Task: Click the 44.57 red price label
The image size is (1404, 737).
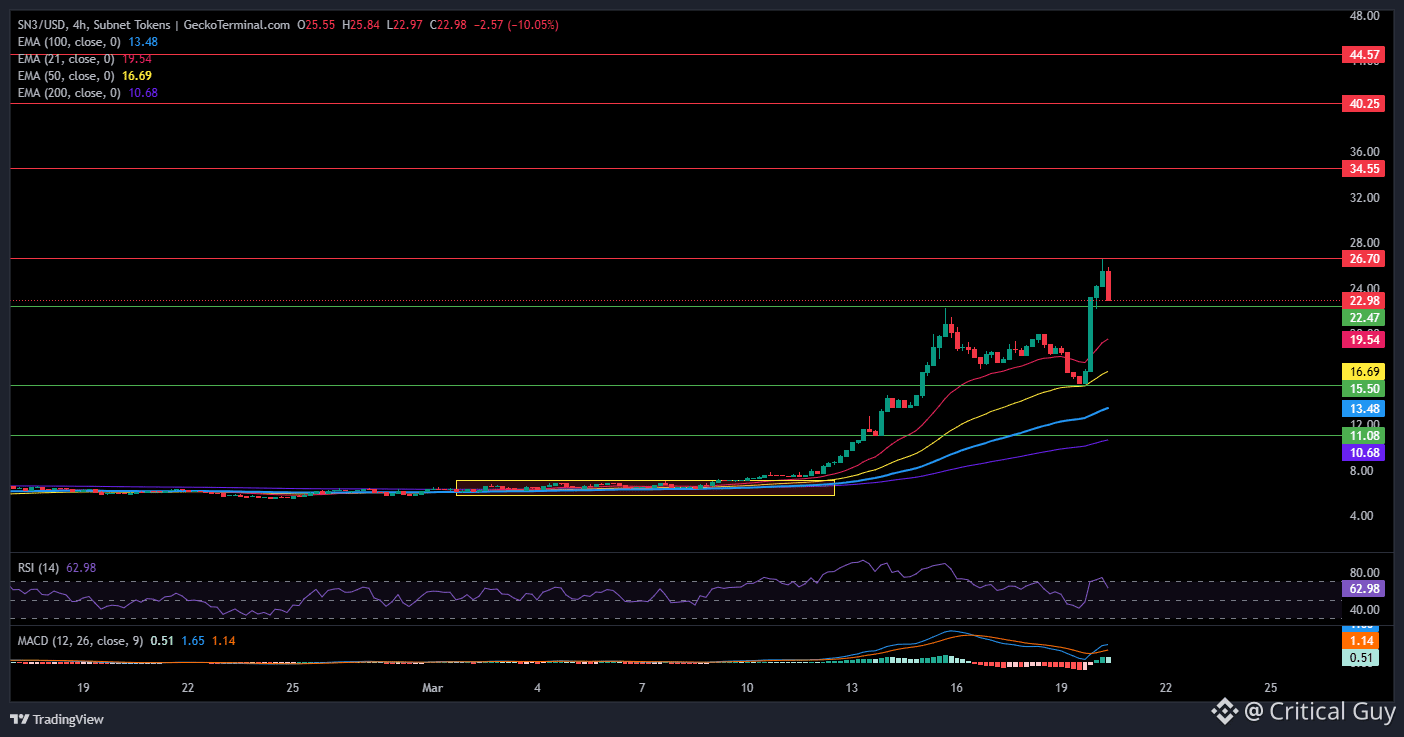Action: point(1365,55)
